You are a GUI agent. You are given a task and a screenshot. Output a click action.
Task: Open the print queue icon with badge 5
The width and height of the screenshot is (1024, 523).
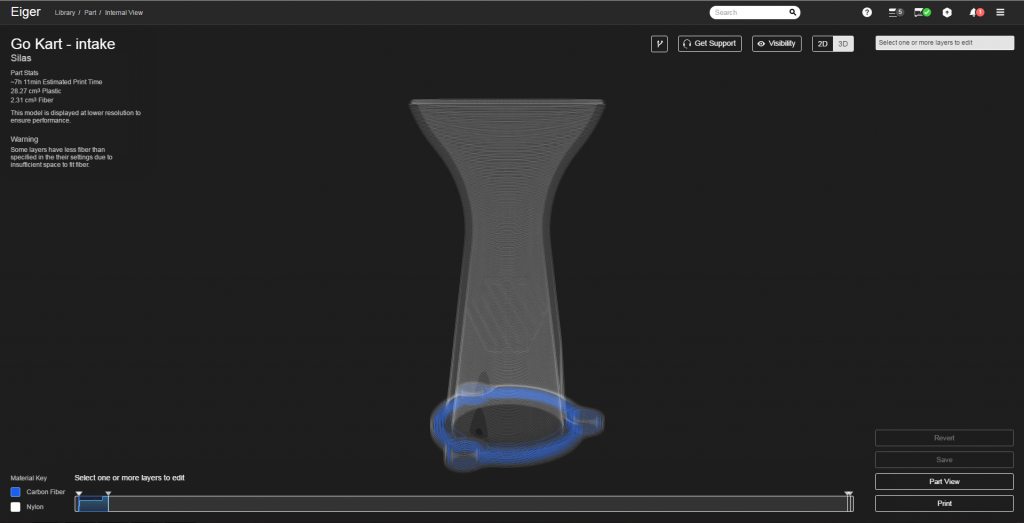(895, 12)
